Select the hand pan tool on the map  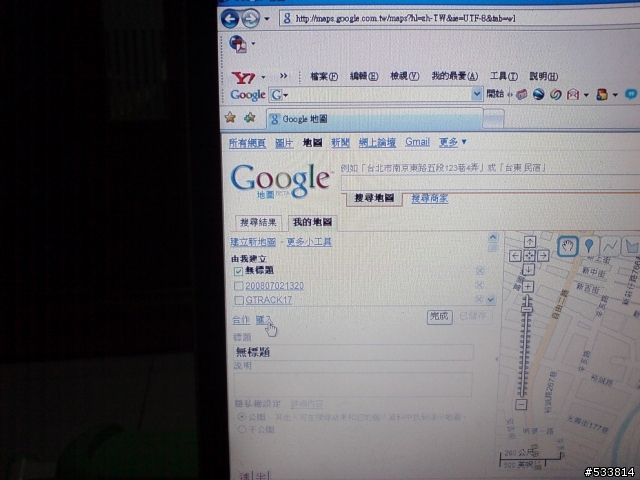567,246
